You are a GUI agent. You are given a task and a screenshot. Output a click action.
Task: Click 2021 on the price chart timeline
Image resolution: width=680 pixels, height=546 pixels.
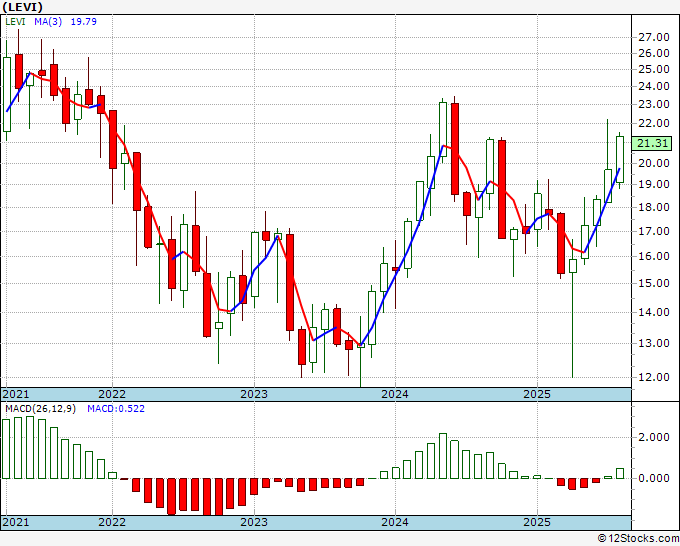point(16,394)
